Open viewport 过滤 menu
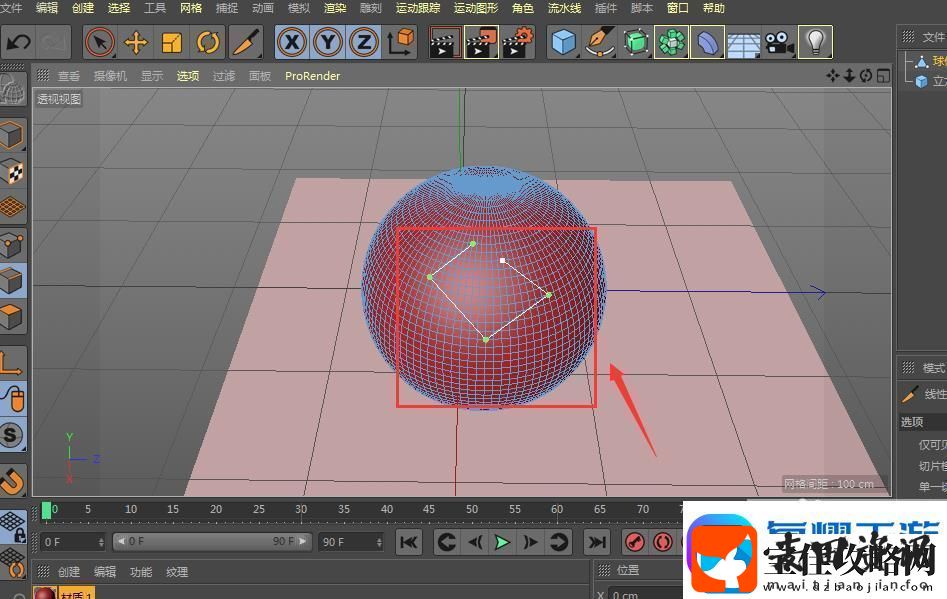Screen dimensions: 947x599 tap(224, 76)
